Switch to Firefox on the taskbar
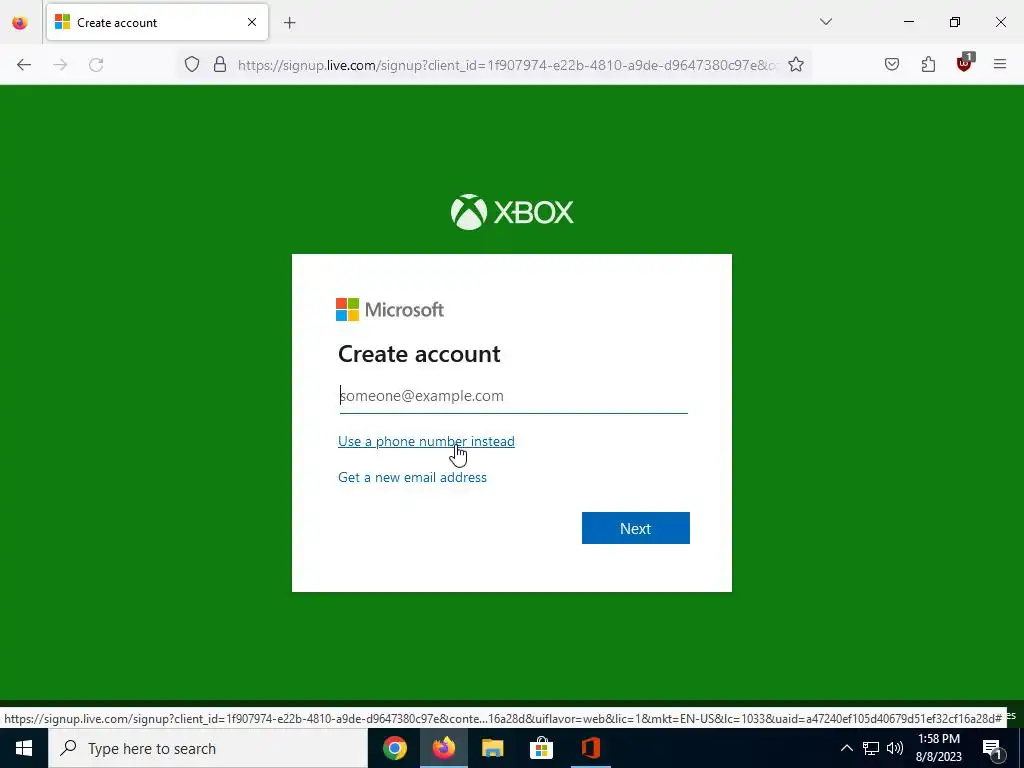Image resolution: width=1024 pixels, height=768 pixels. coord(443,748)
